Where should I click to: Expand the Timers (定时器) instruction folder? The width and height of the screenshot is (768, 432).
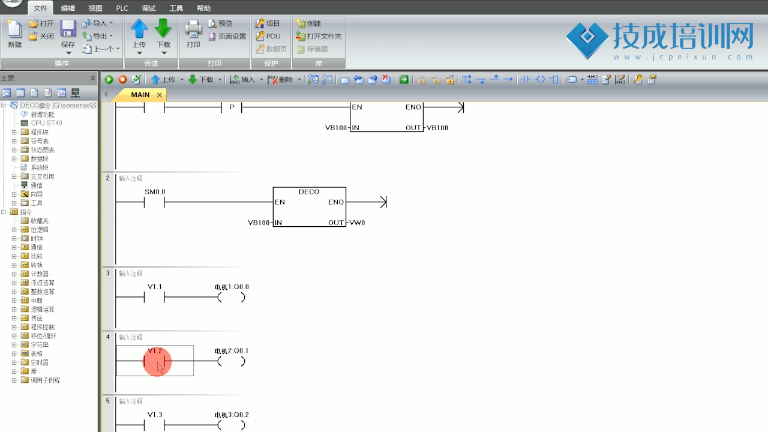click(x=14, y=362)
